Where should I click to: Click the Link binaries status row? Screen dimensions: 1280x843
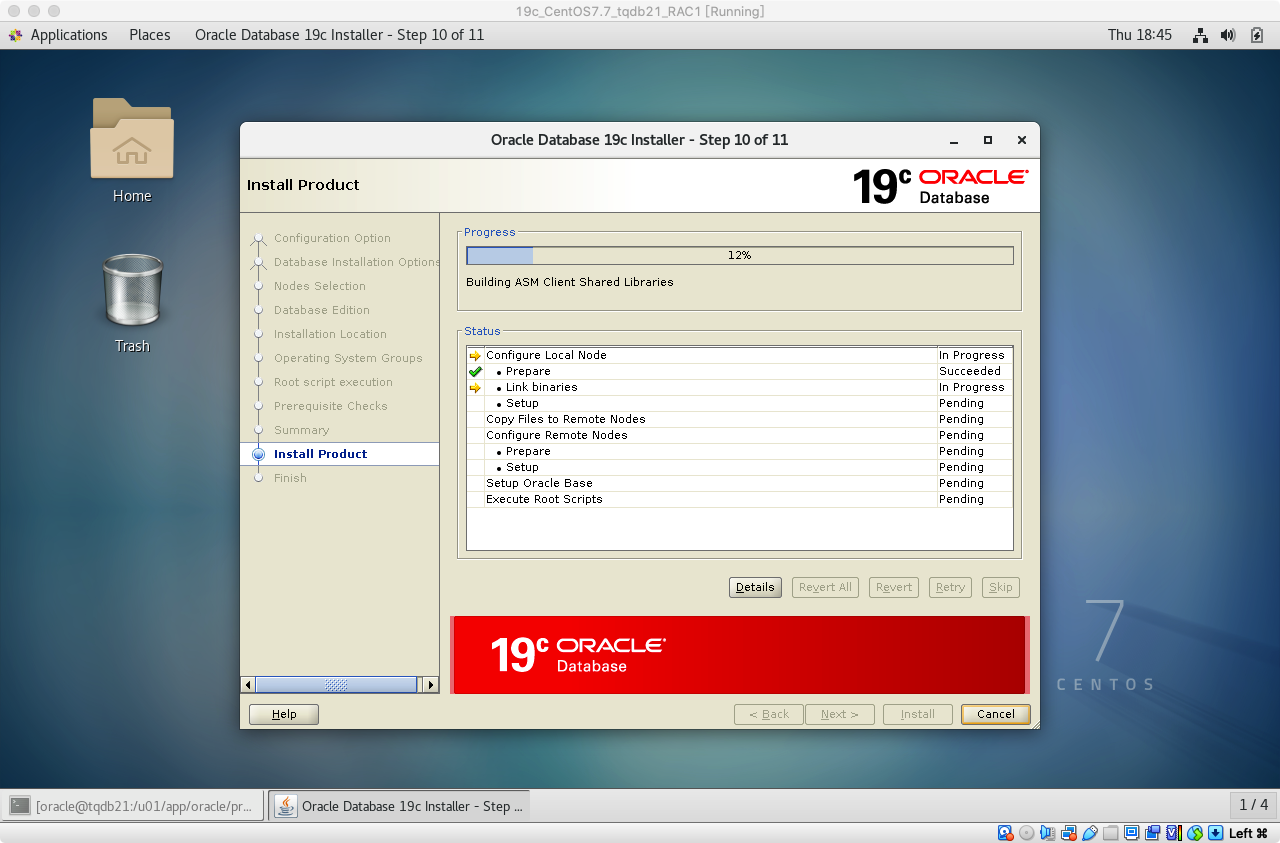pos(740,387)
